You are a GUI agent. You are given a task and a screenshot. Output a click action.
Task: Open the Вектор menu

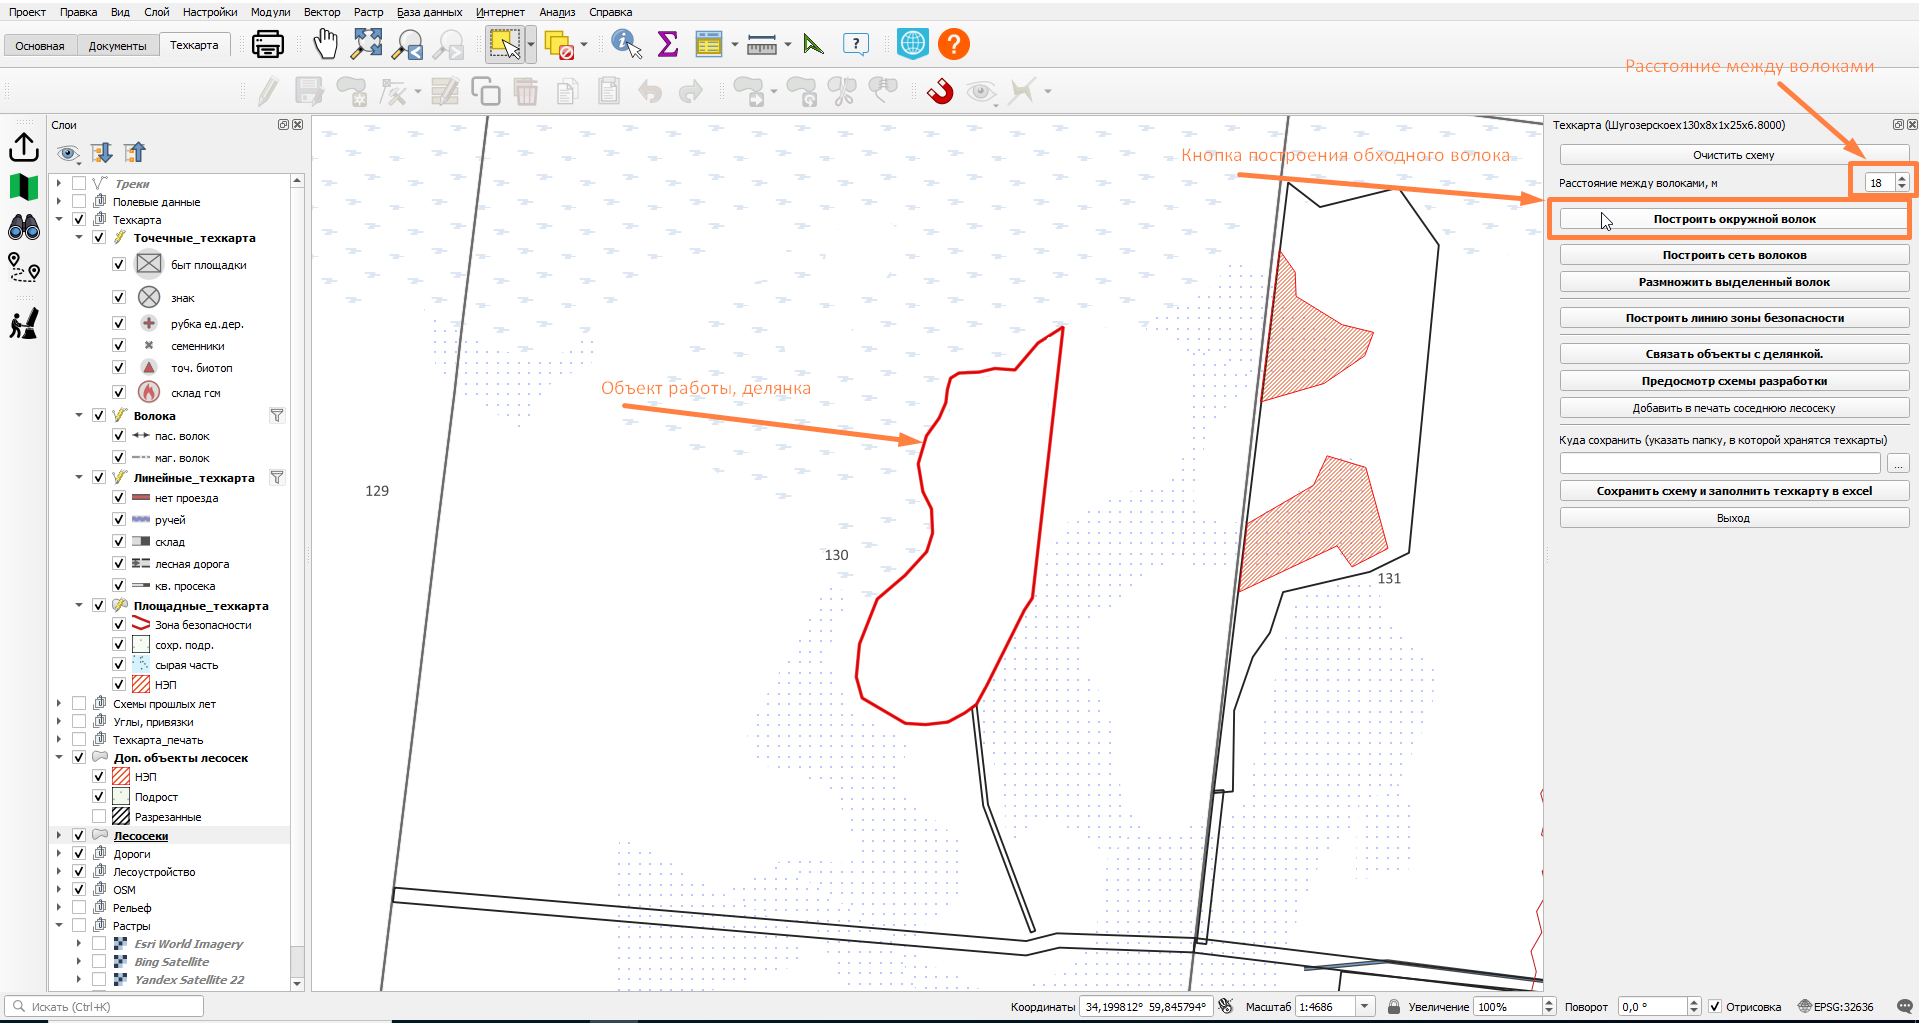tap(322, 12)
